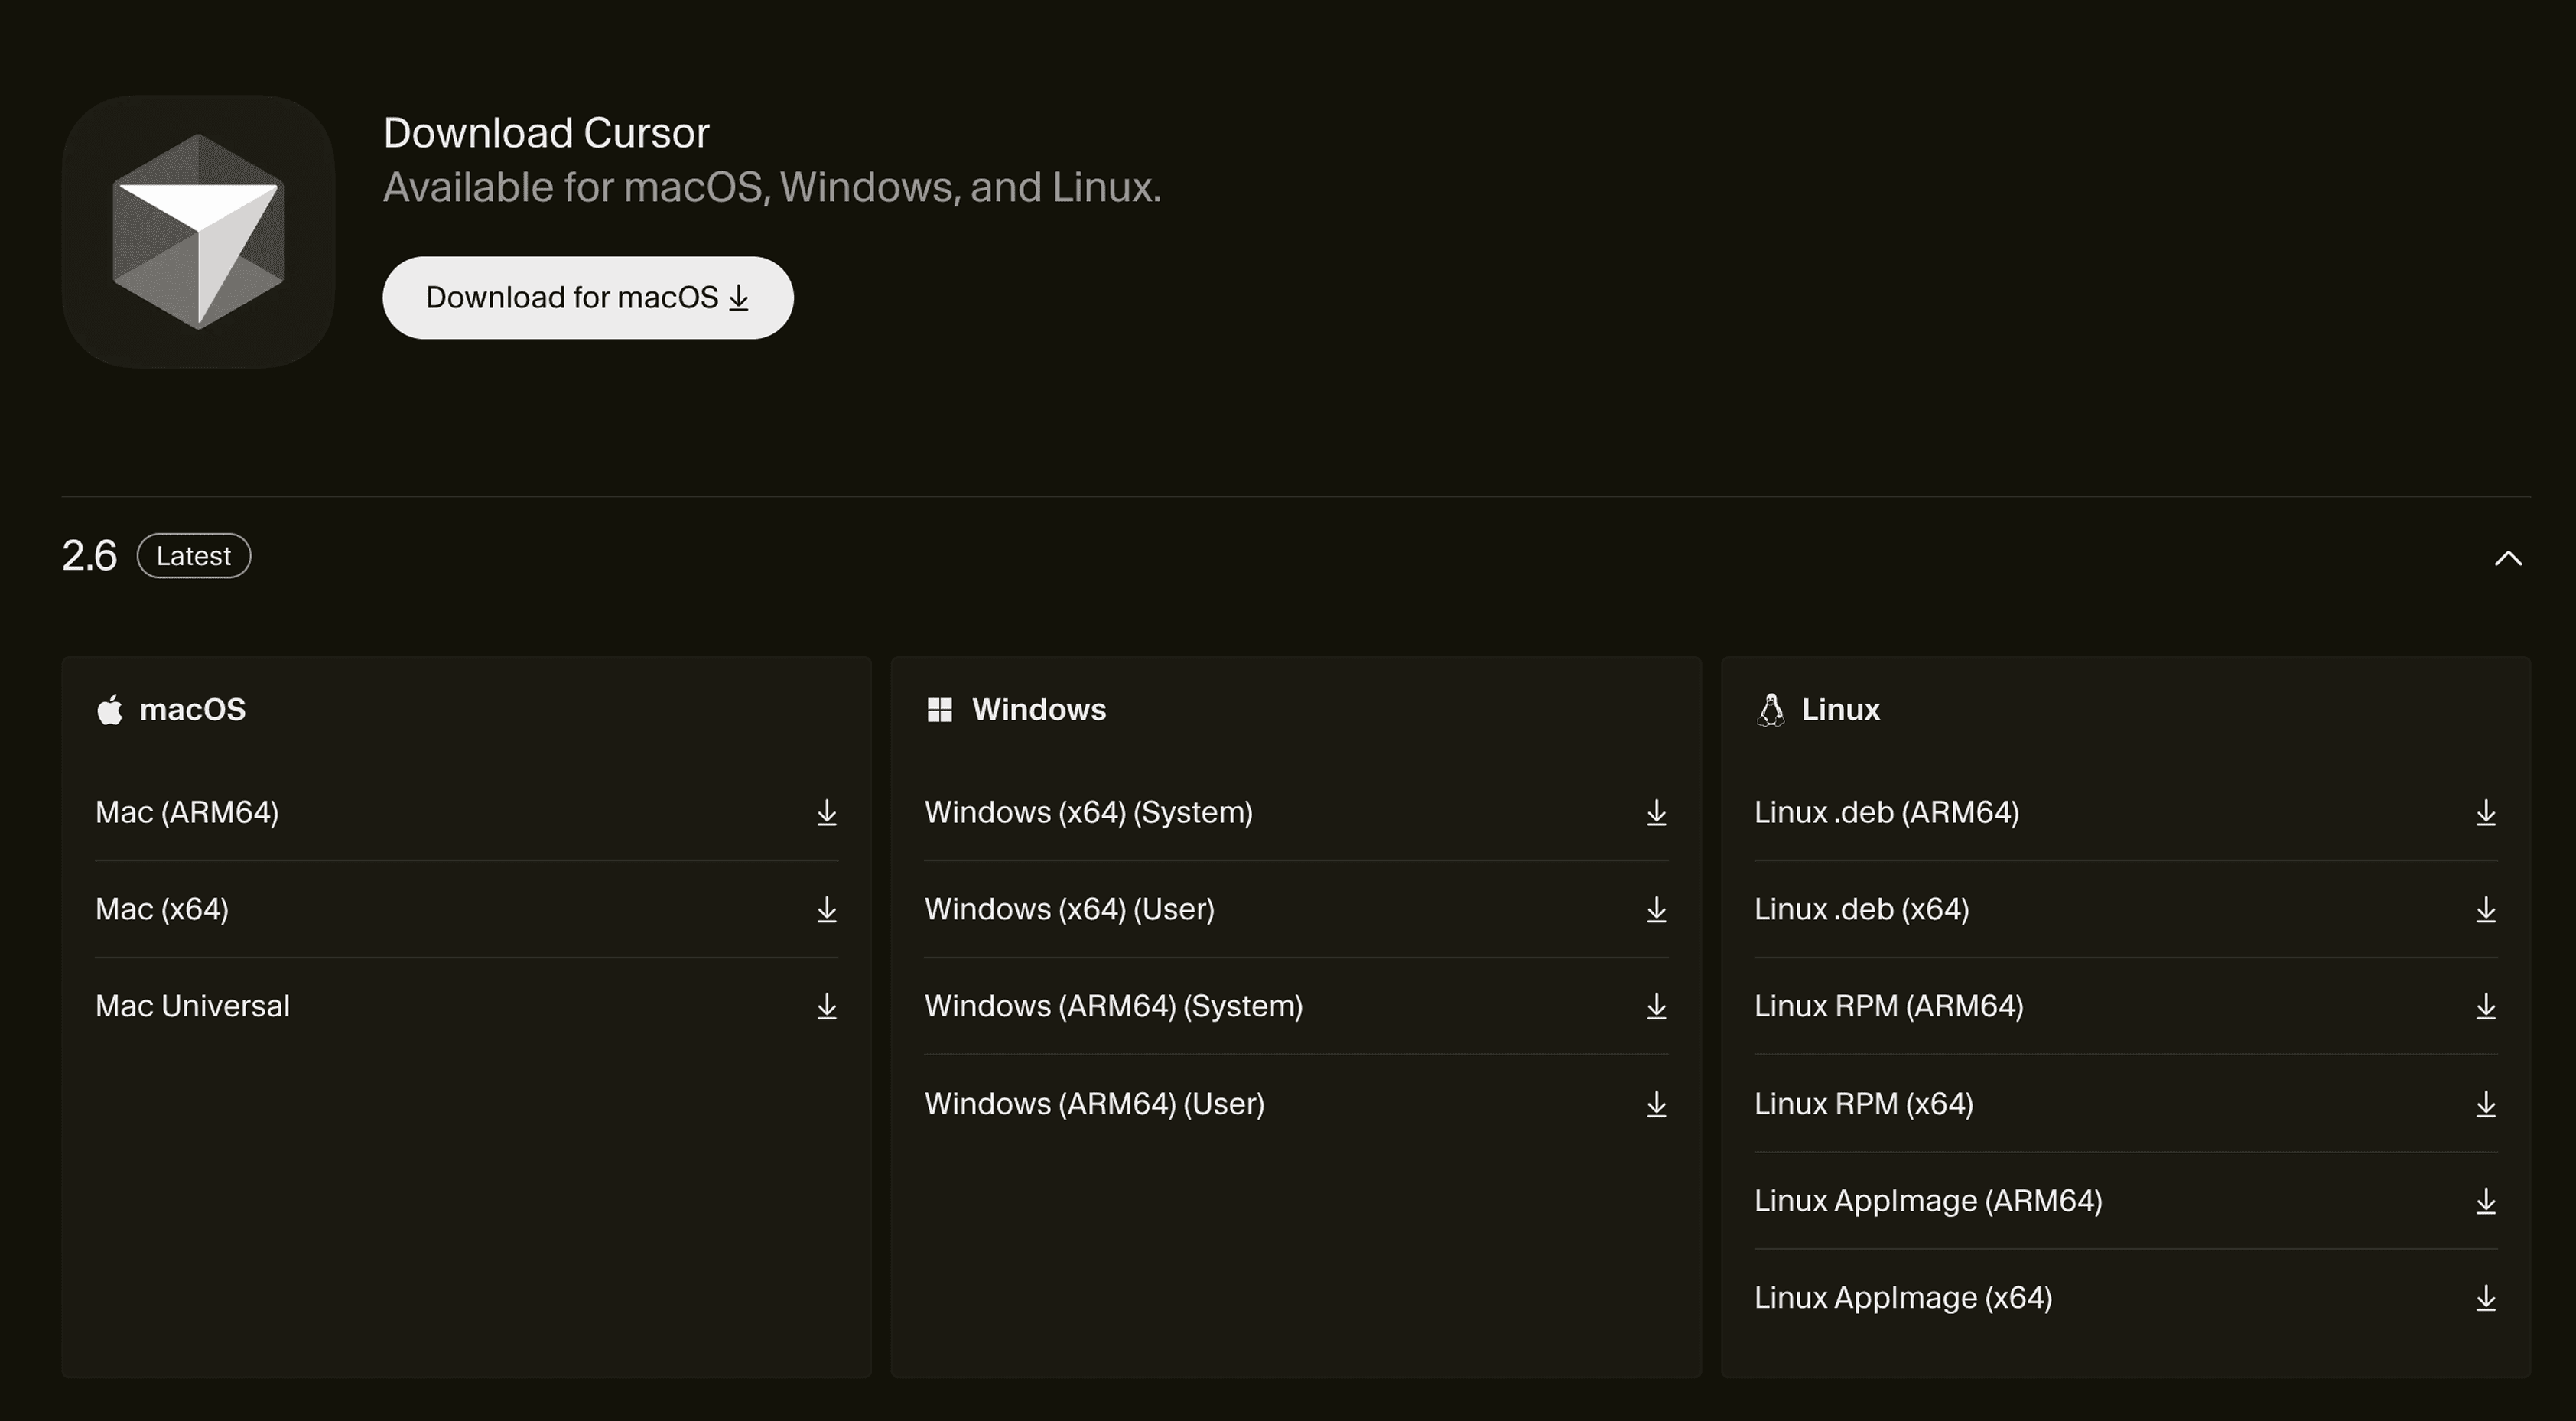Screen dimensions: 2576x1421
Task: Collapse the 2.6 version section chevron
Action: 2507,558
